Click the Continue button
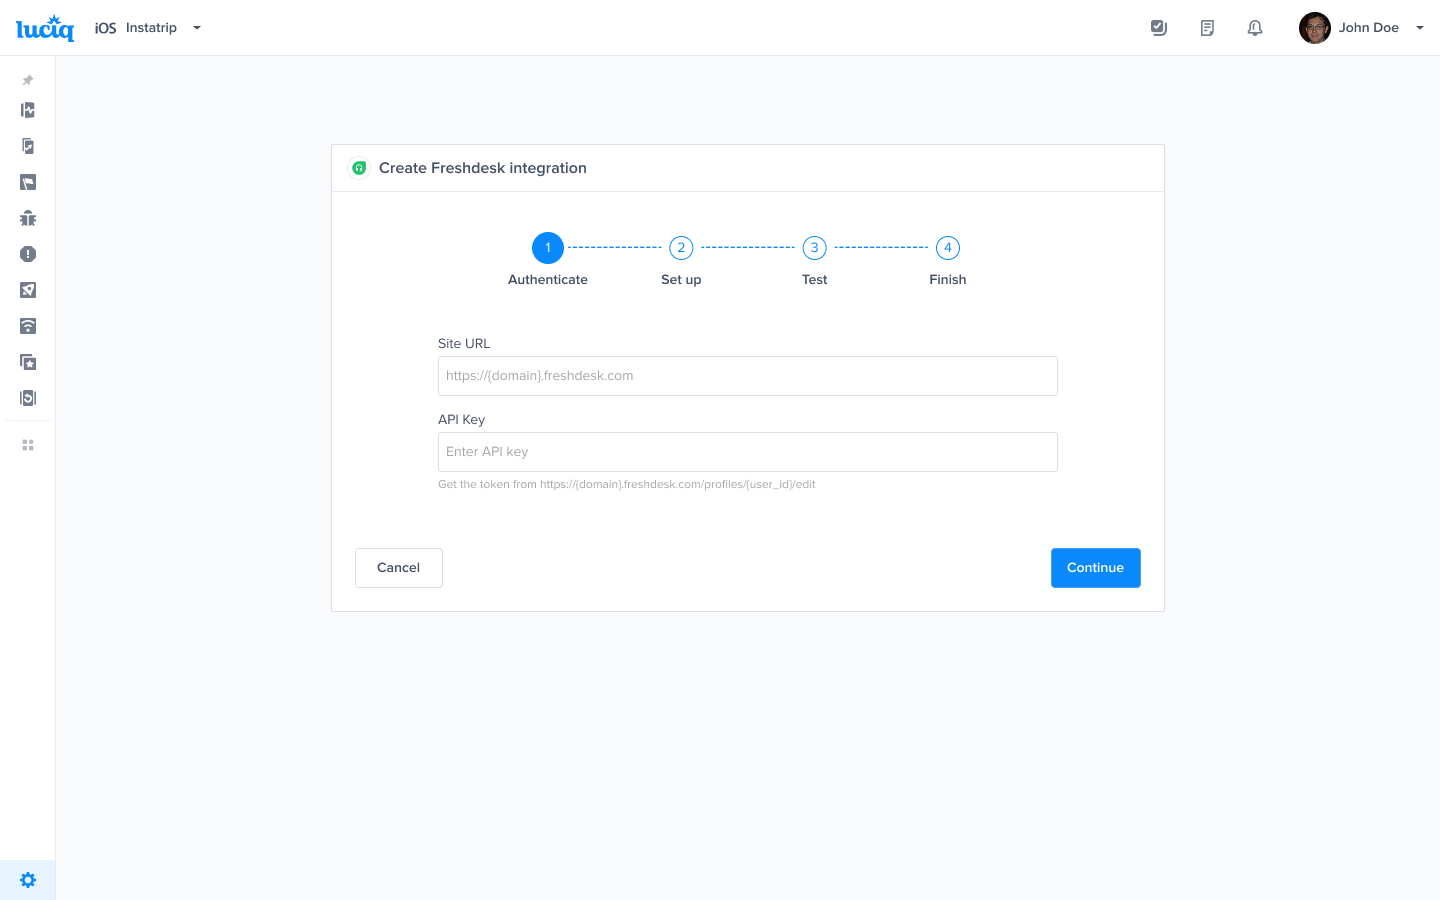Screen dimensions: 1440x900 [x=1096, y=568]
